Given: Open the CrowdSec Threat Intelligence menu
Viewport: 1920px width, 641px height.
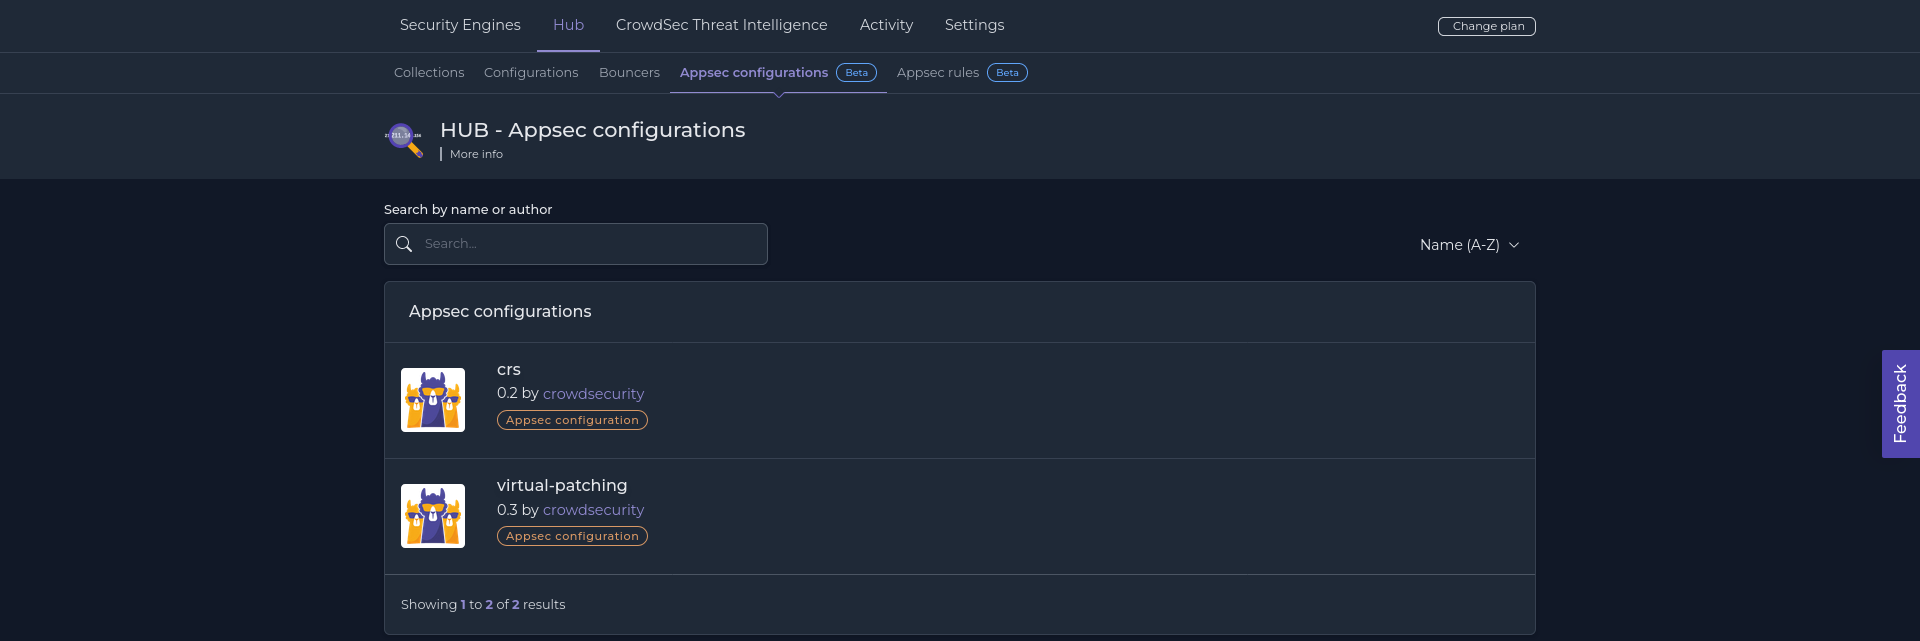Looking at the screenshot, I should tap(721, 25).
